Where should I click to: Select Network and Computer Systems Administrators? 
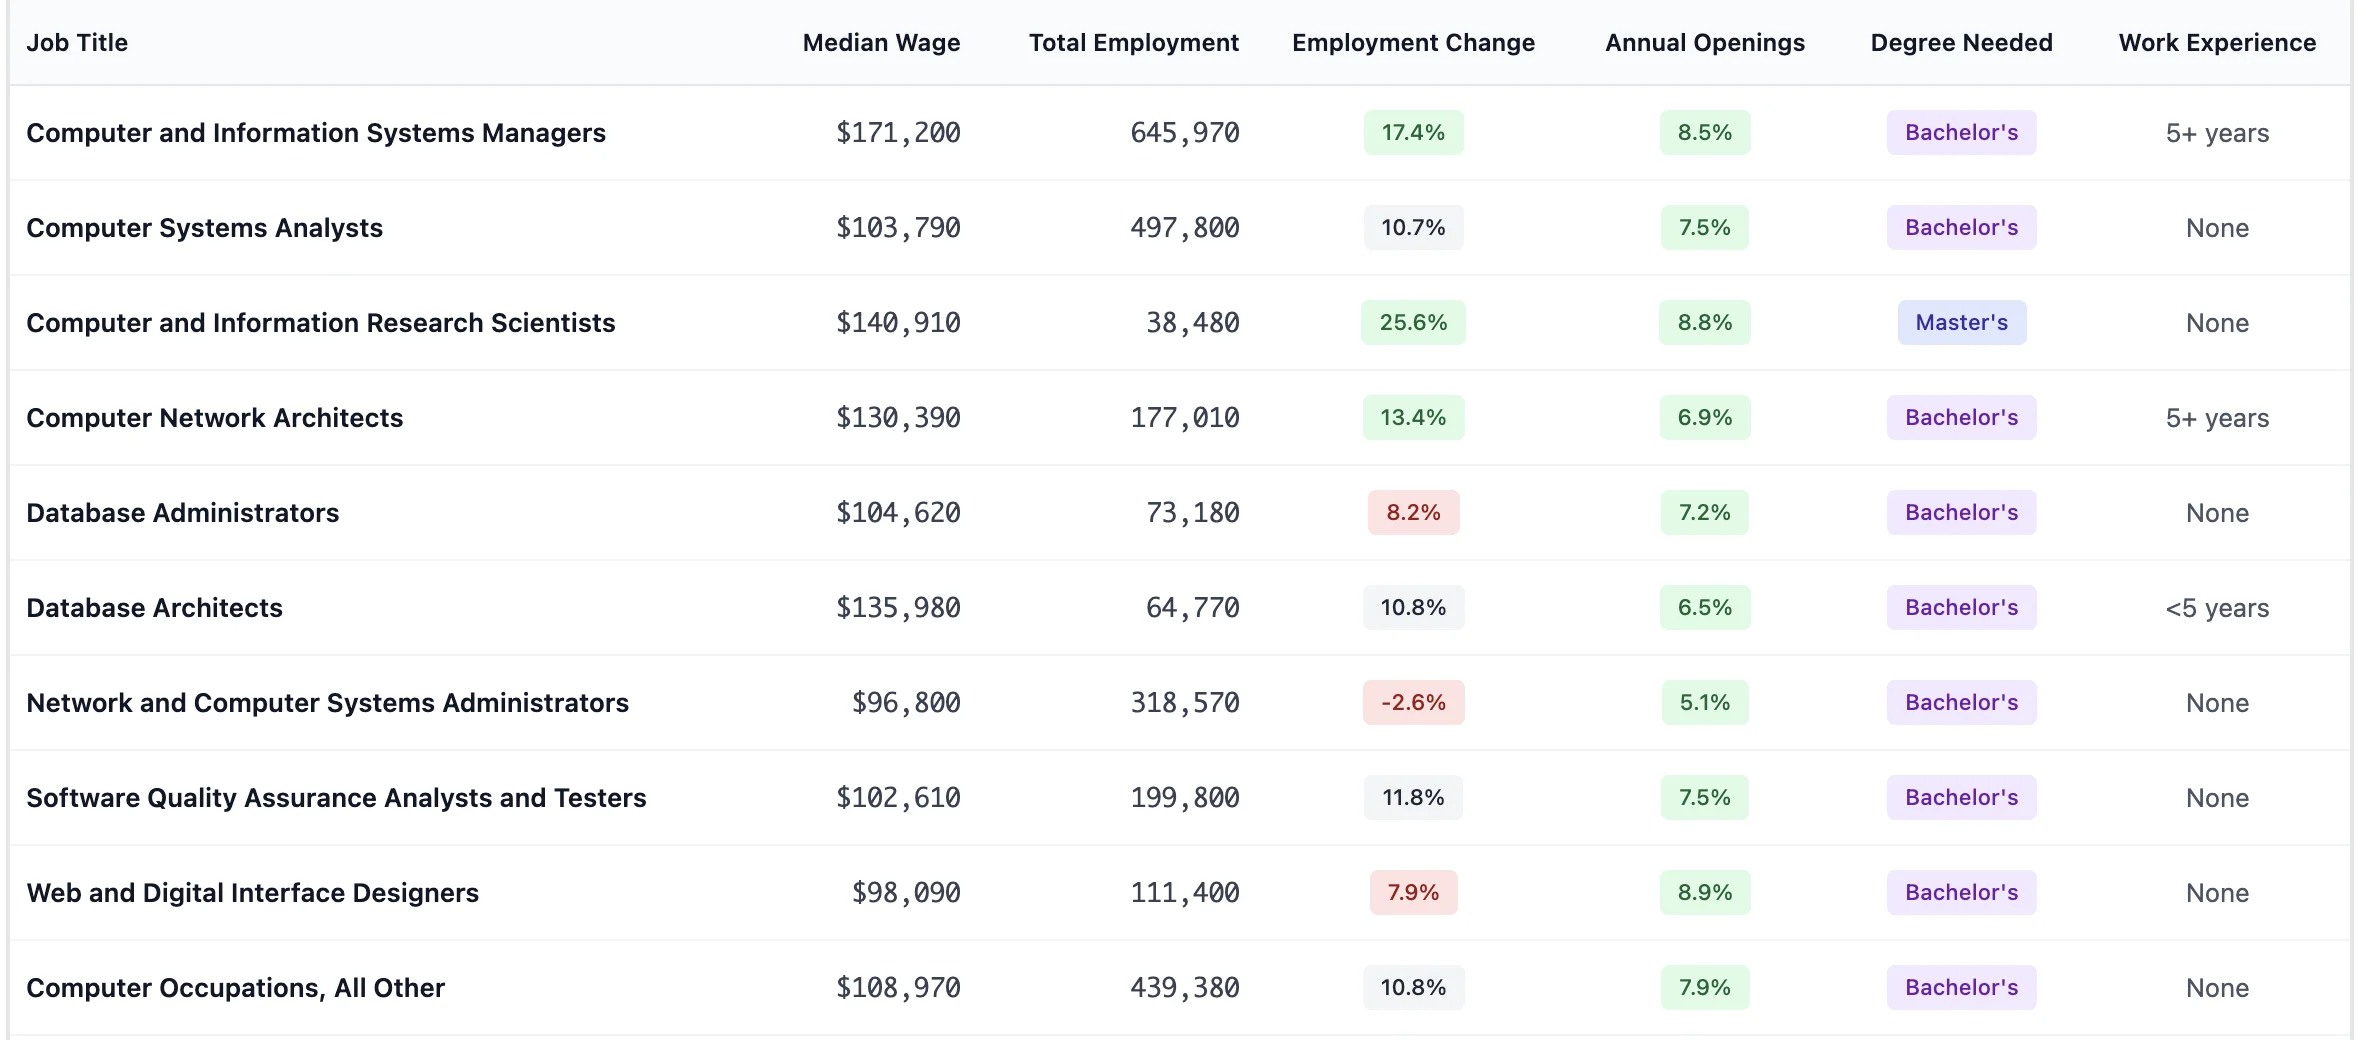tap(328, 702)
